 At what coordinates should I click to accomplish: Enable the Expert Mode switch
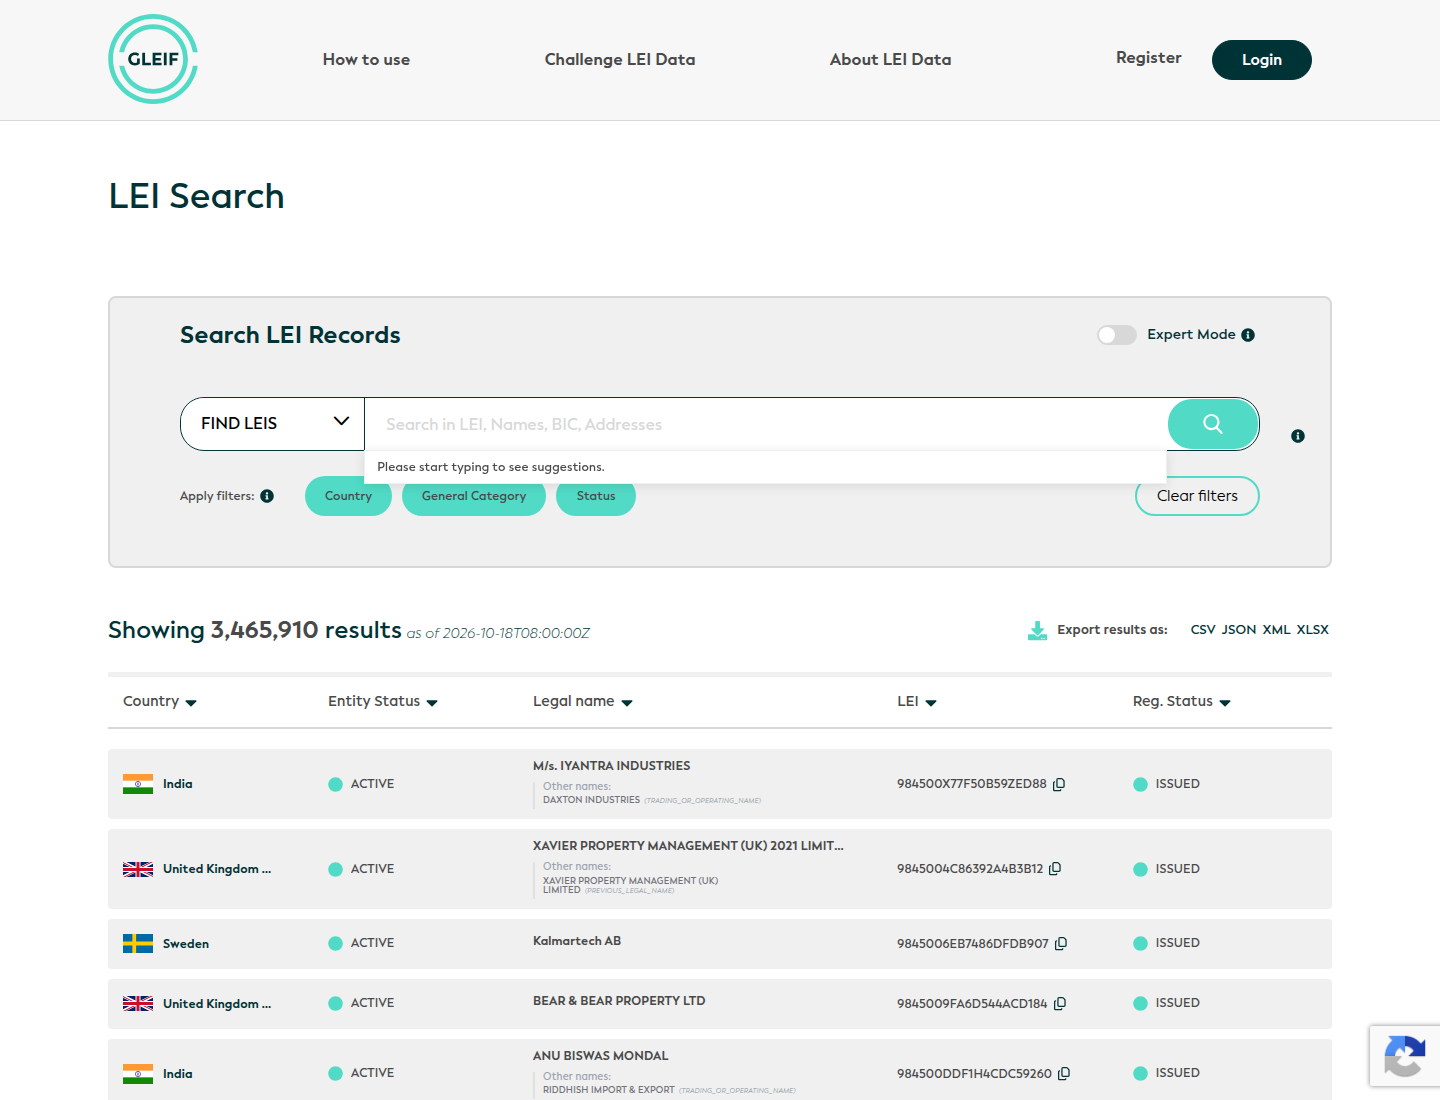tap(1117, 335)
